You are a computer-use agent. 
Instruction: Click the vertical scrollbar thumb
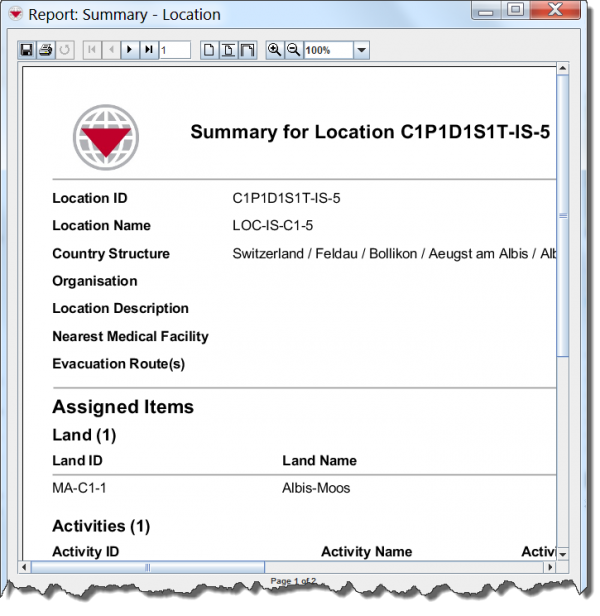point(563,215)
